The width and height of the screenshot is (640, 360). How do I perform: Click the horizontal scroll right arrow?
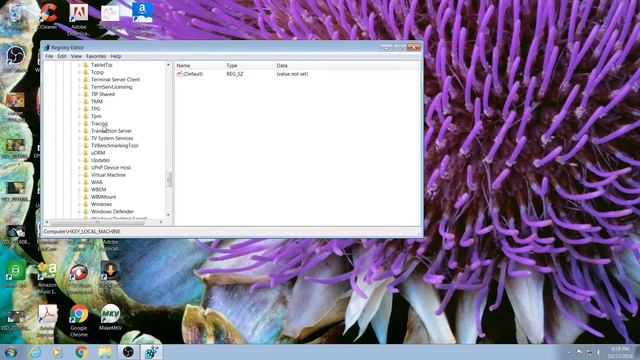(162, 222)
